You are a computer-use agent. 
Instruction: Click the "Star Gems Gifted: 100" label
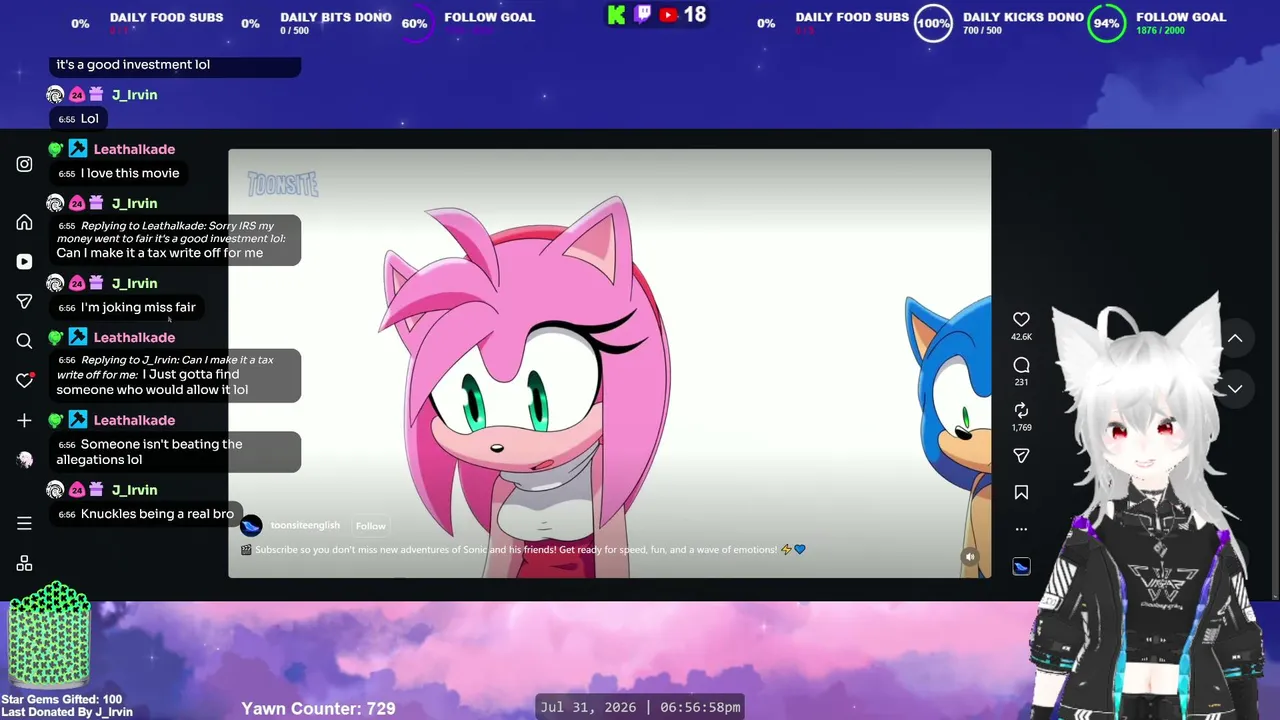[x=62, y=700]
